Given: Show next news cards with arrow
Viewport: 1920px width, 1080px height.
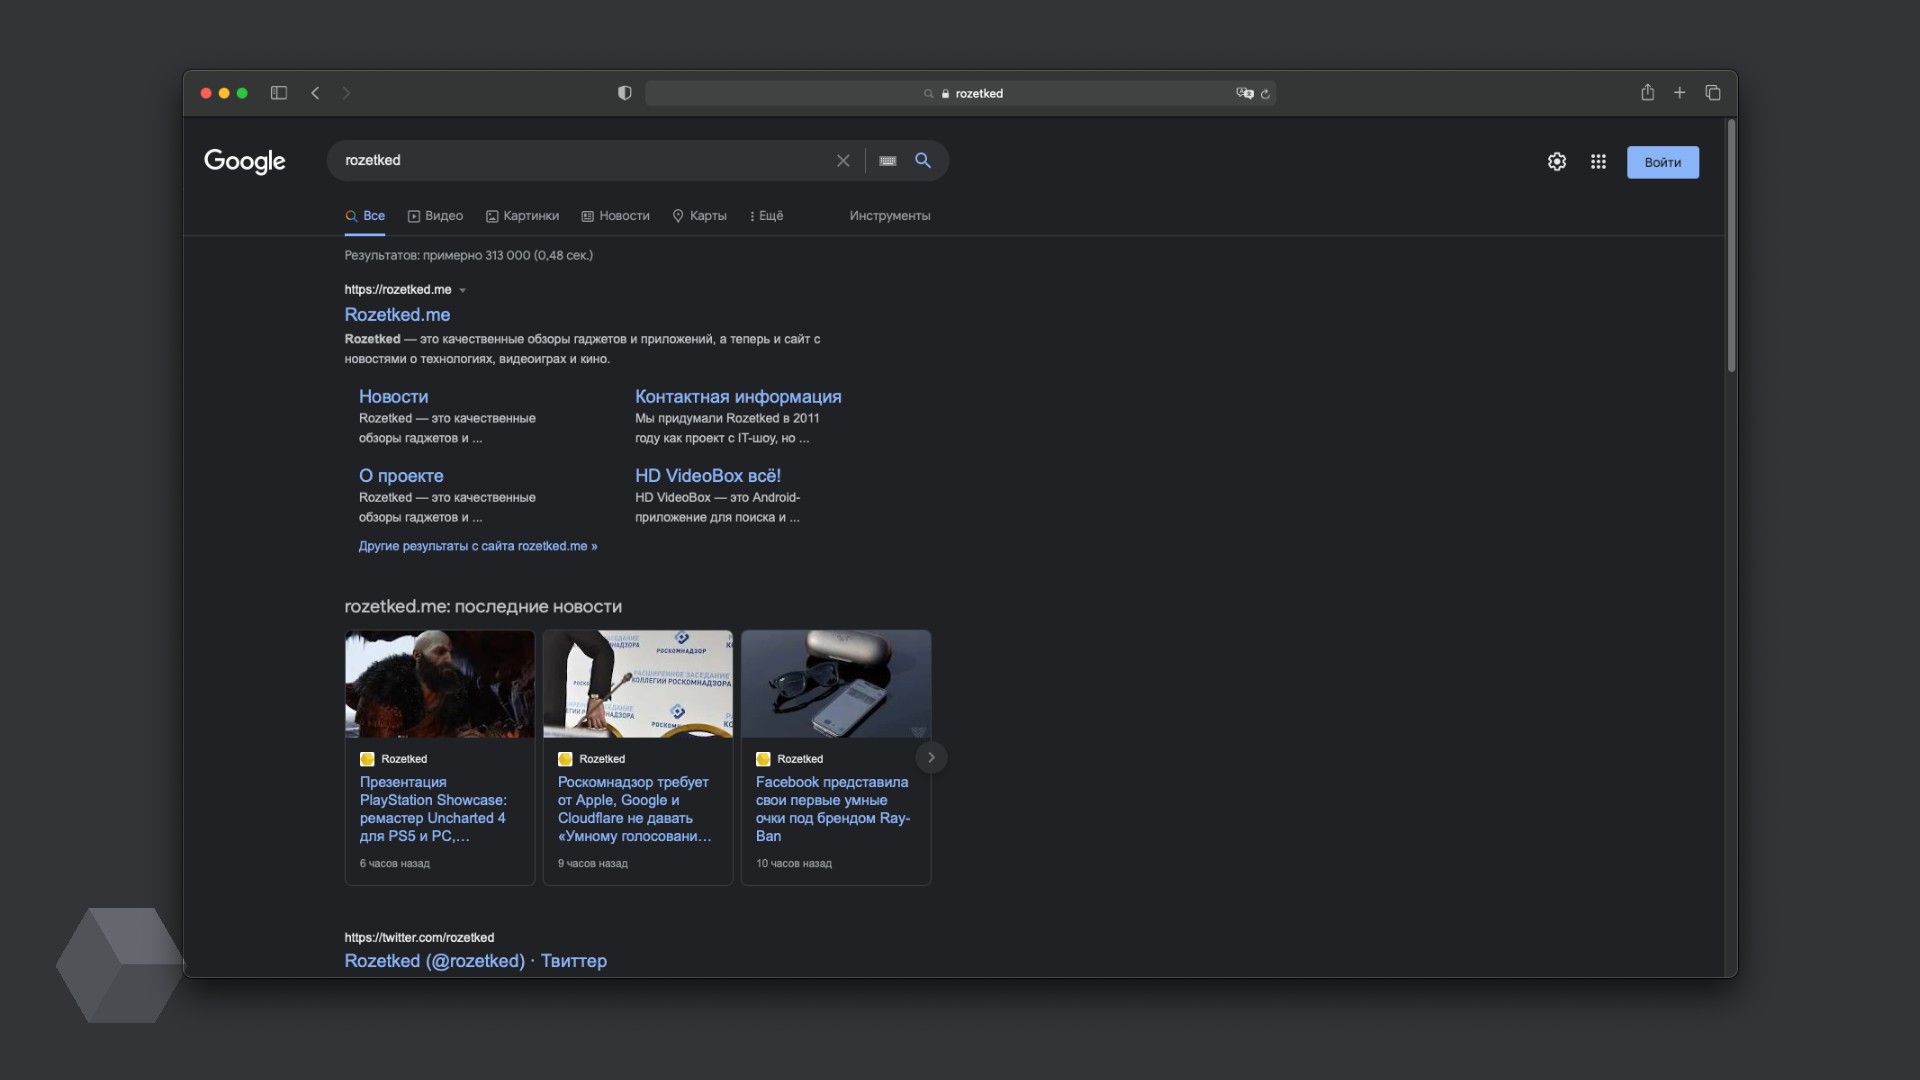Looking at the screenshot, I should pos(931,758).
